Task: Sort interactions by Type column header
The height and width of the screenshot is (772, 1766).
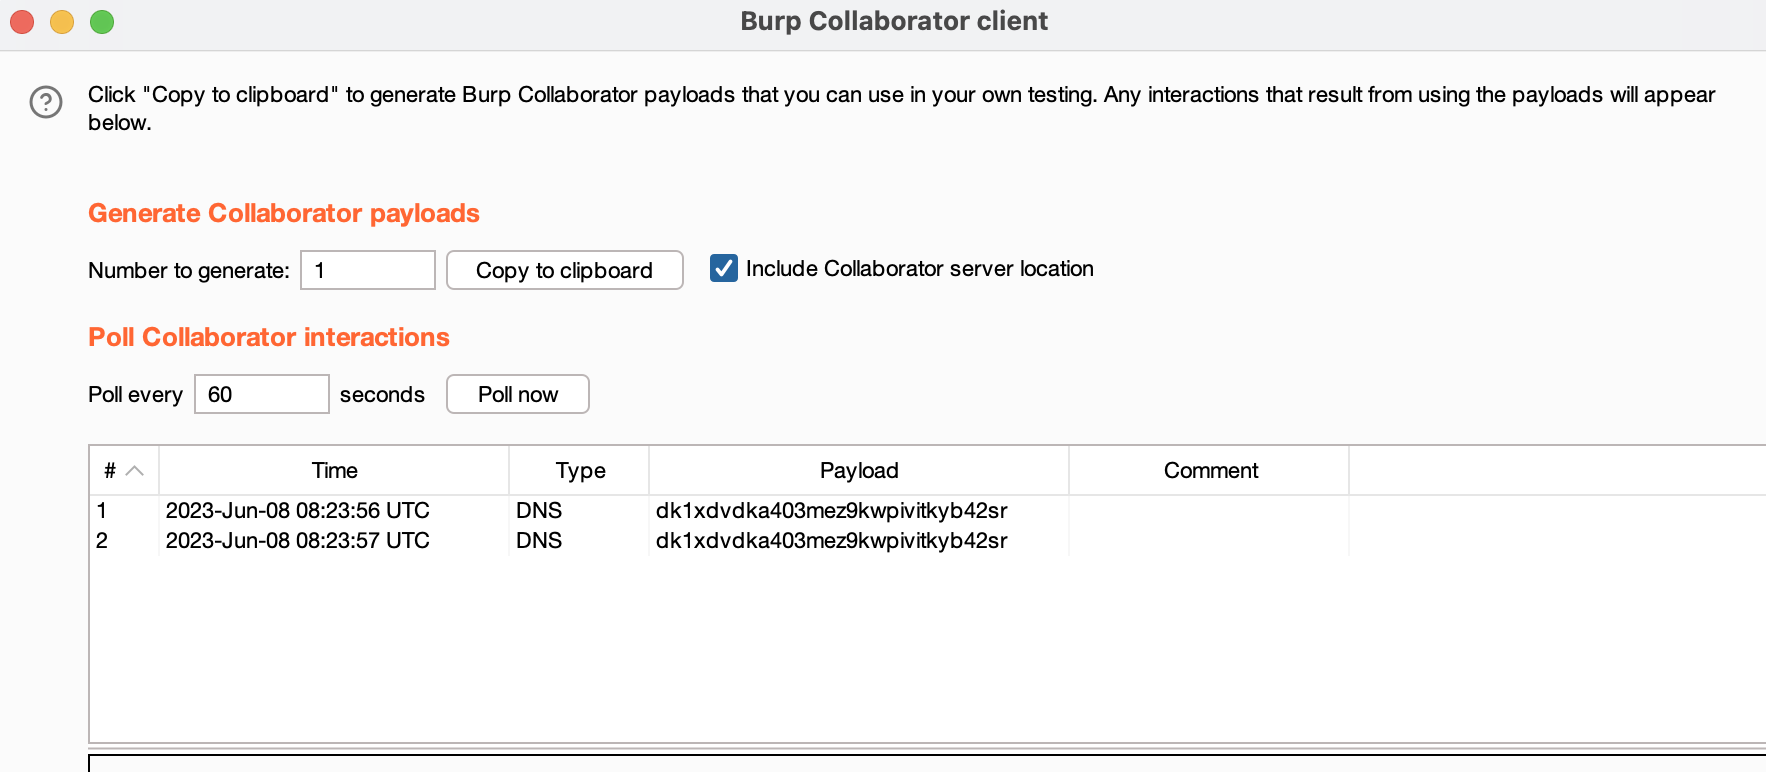Action: tap(580, 470)
